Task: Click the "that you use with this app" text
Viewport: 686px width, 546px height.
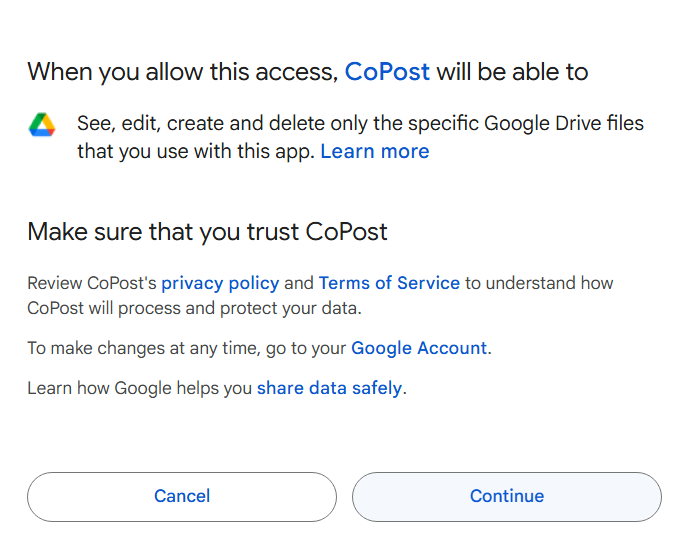Action: click(196, 152)
